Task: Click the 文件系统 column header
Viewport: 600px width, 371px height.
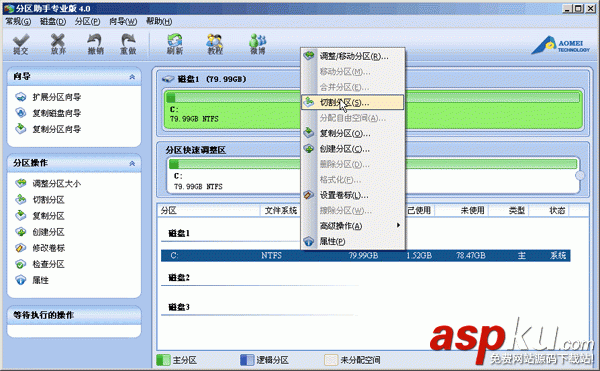Action: click(x=281, y=210)
